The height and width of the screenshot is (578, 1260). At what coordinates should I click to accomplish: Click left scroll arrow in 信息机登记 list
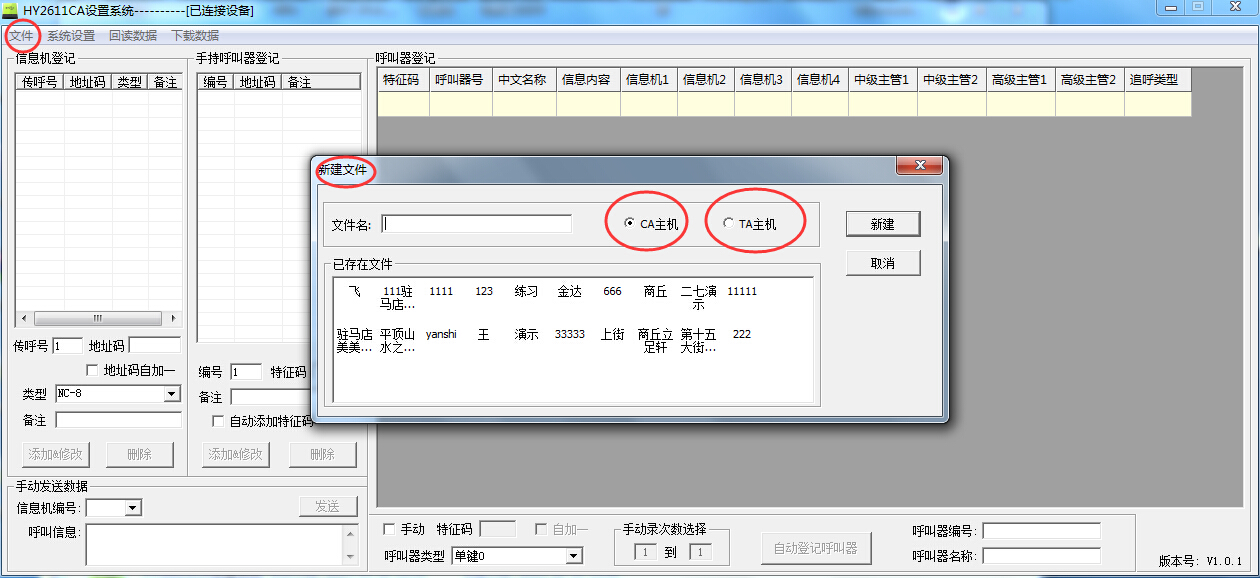(23, 318)
